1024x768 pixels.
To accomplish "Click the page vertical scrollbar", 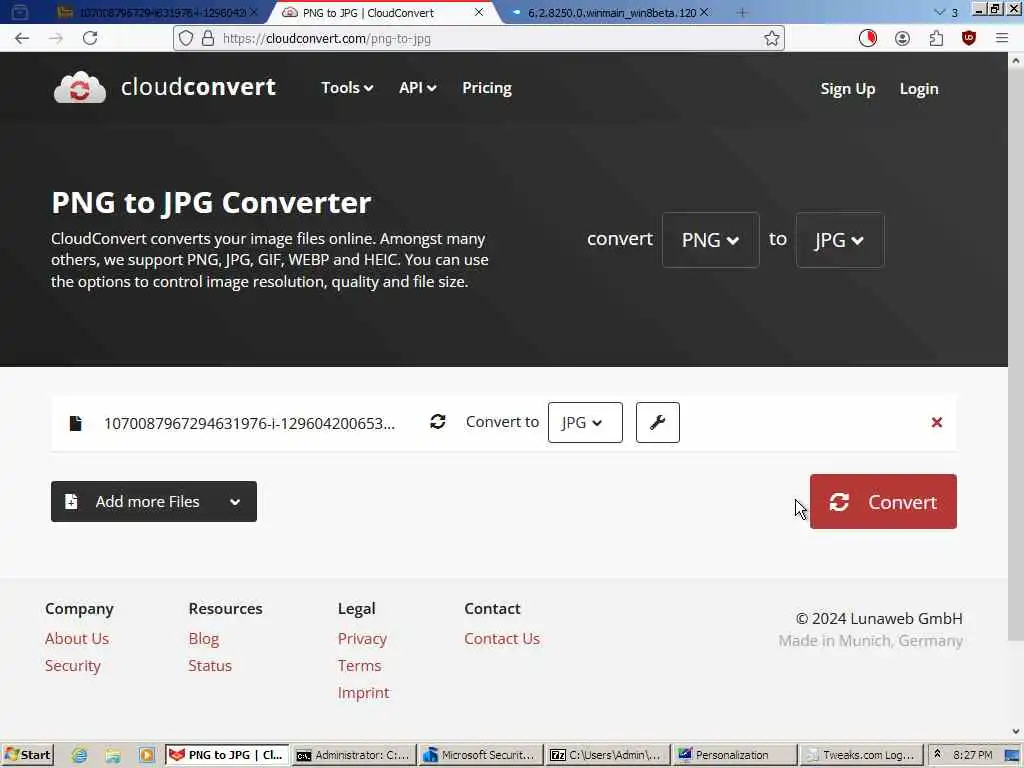I will pos(1016,353).
